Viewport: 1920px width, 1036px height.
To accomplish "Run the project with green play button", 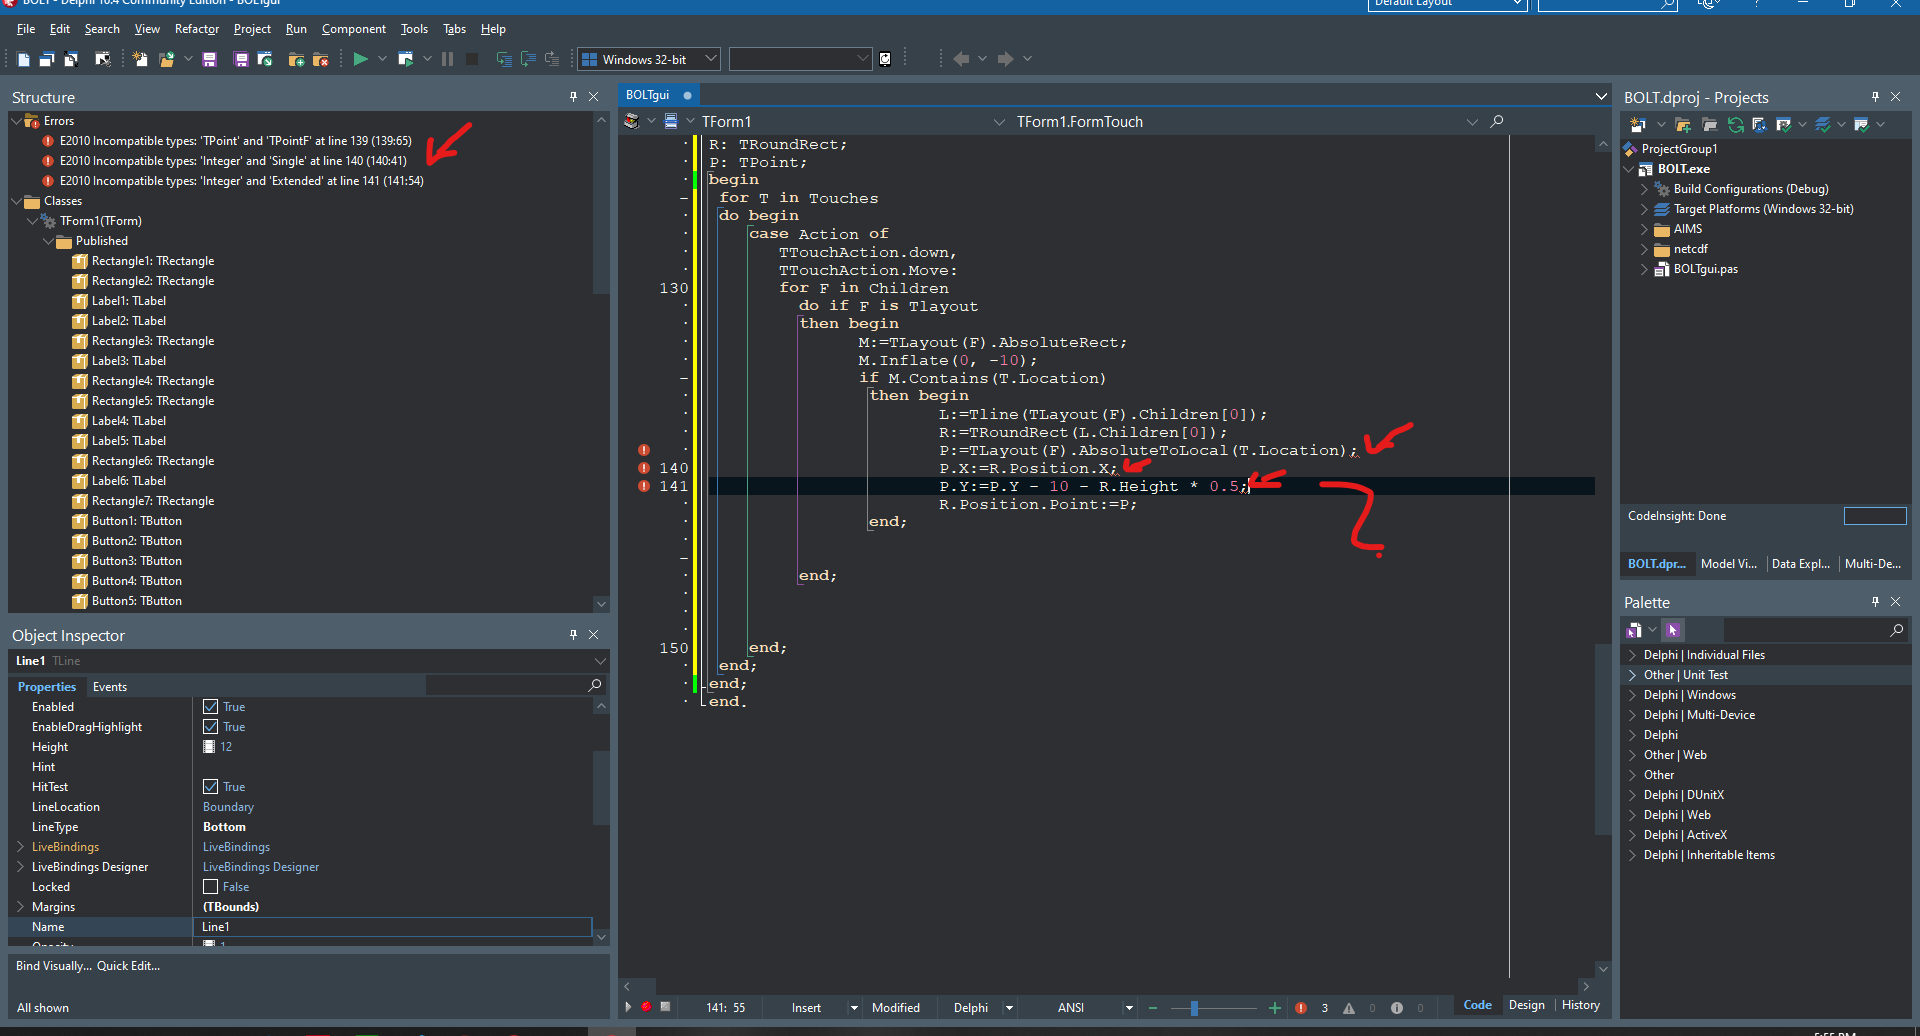I will (360, 59).
